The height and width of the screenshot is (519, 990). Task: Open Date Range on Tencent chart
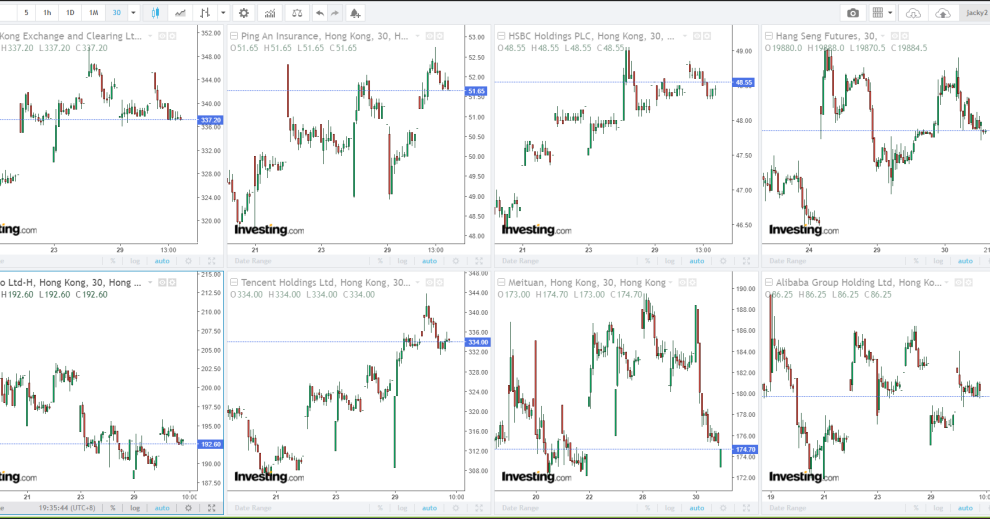253,508
